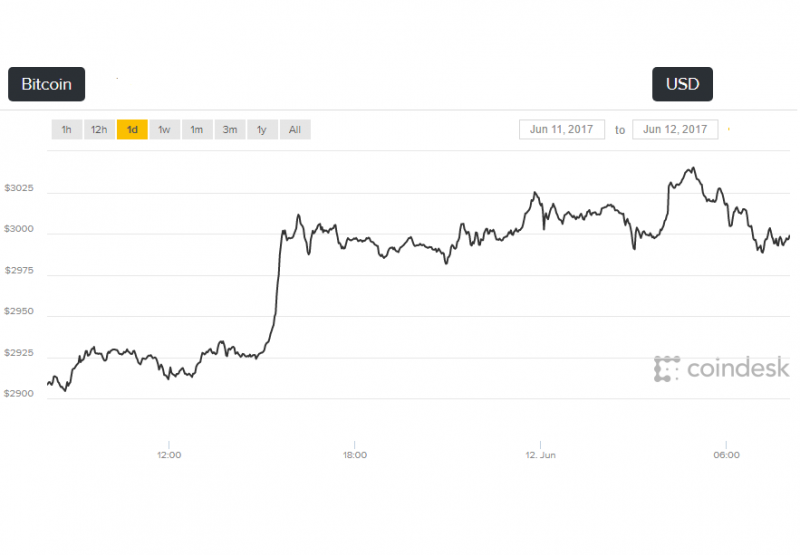Click the 18:00 time axis marker
This screenshot has height=555, width=800.
pyautogui.click(x=355, y=455)
